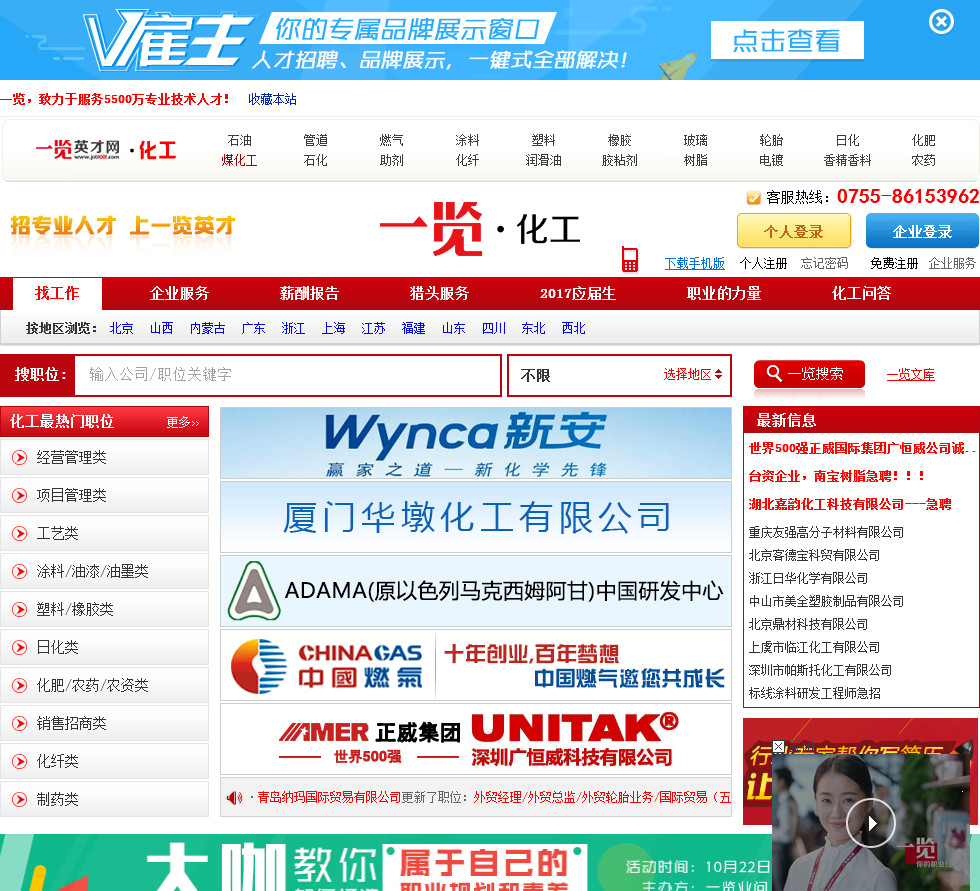Viewport: 980px width, 891px height.
Task: Click the arrow icon beside 化纤类
Action: [x=20, y=761]
